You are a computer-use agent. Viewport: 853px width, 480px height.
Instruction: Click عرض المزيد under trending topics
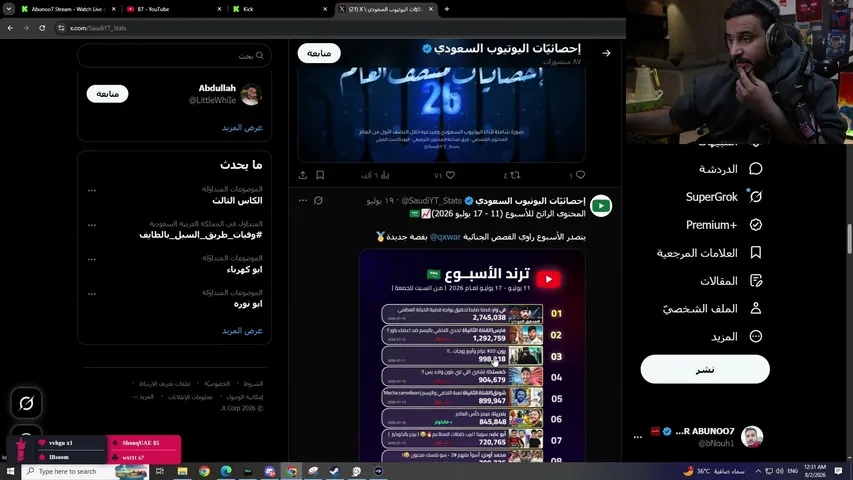click(x=242, y=330)
